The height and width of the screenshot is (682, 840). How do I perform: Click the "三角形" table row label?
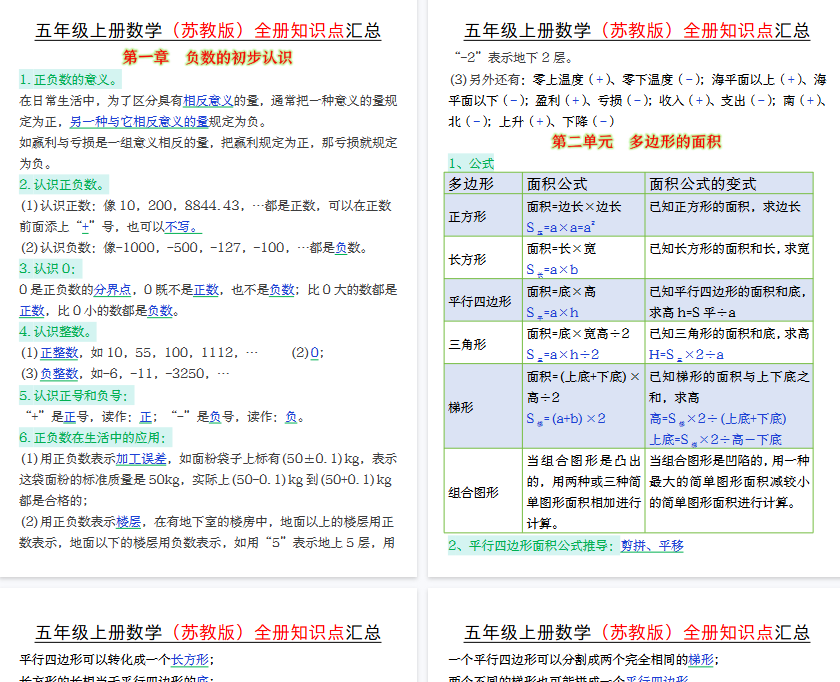click(467, 344)
